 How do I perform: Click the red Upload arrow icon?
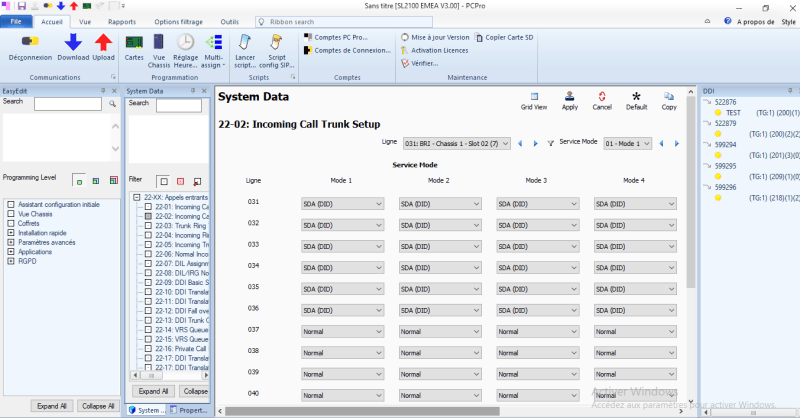(103, 42)
